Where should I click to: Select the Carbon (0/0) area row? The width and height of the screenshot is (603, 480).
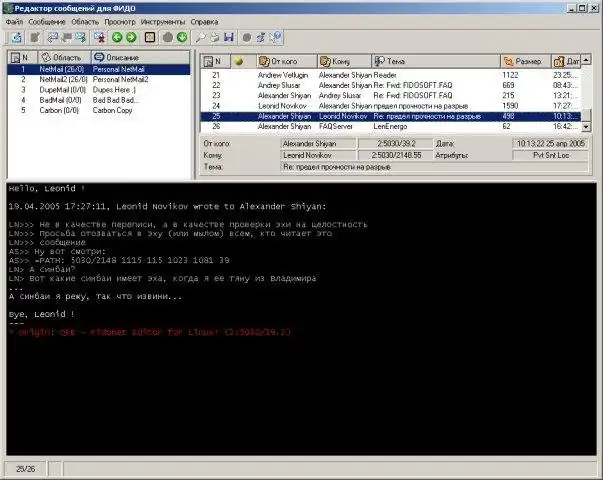tap(99, 110)
